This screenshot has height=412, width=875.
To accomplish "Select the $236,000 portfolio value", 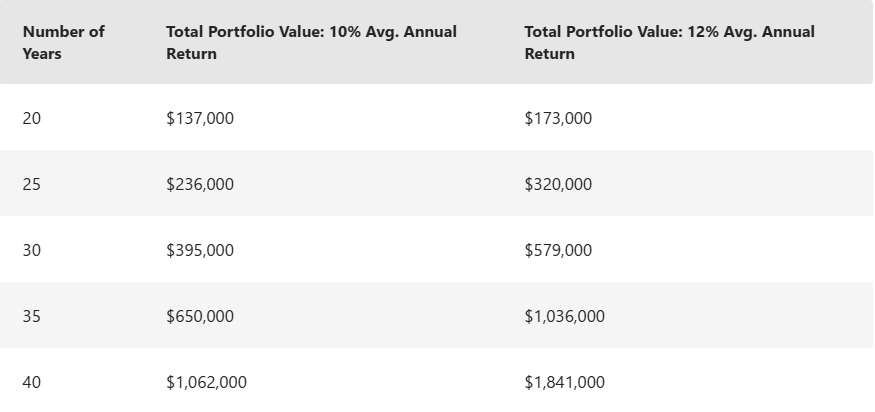I will [x=200, y=184].
